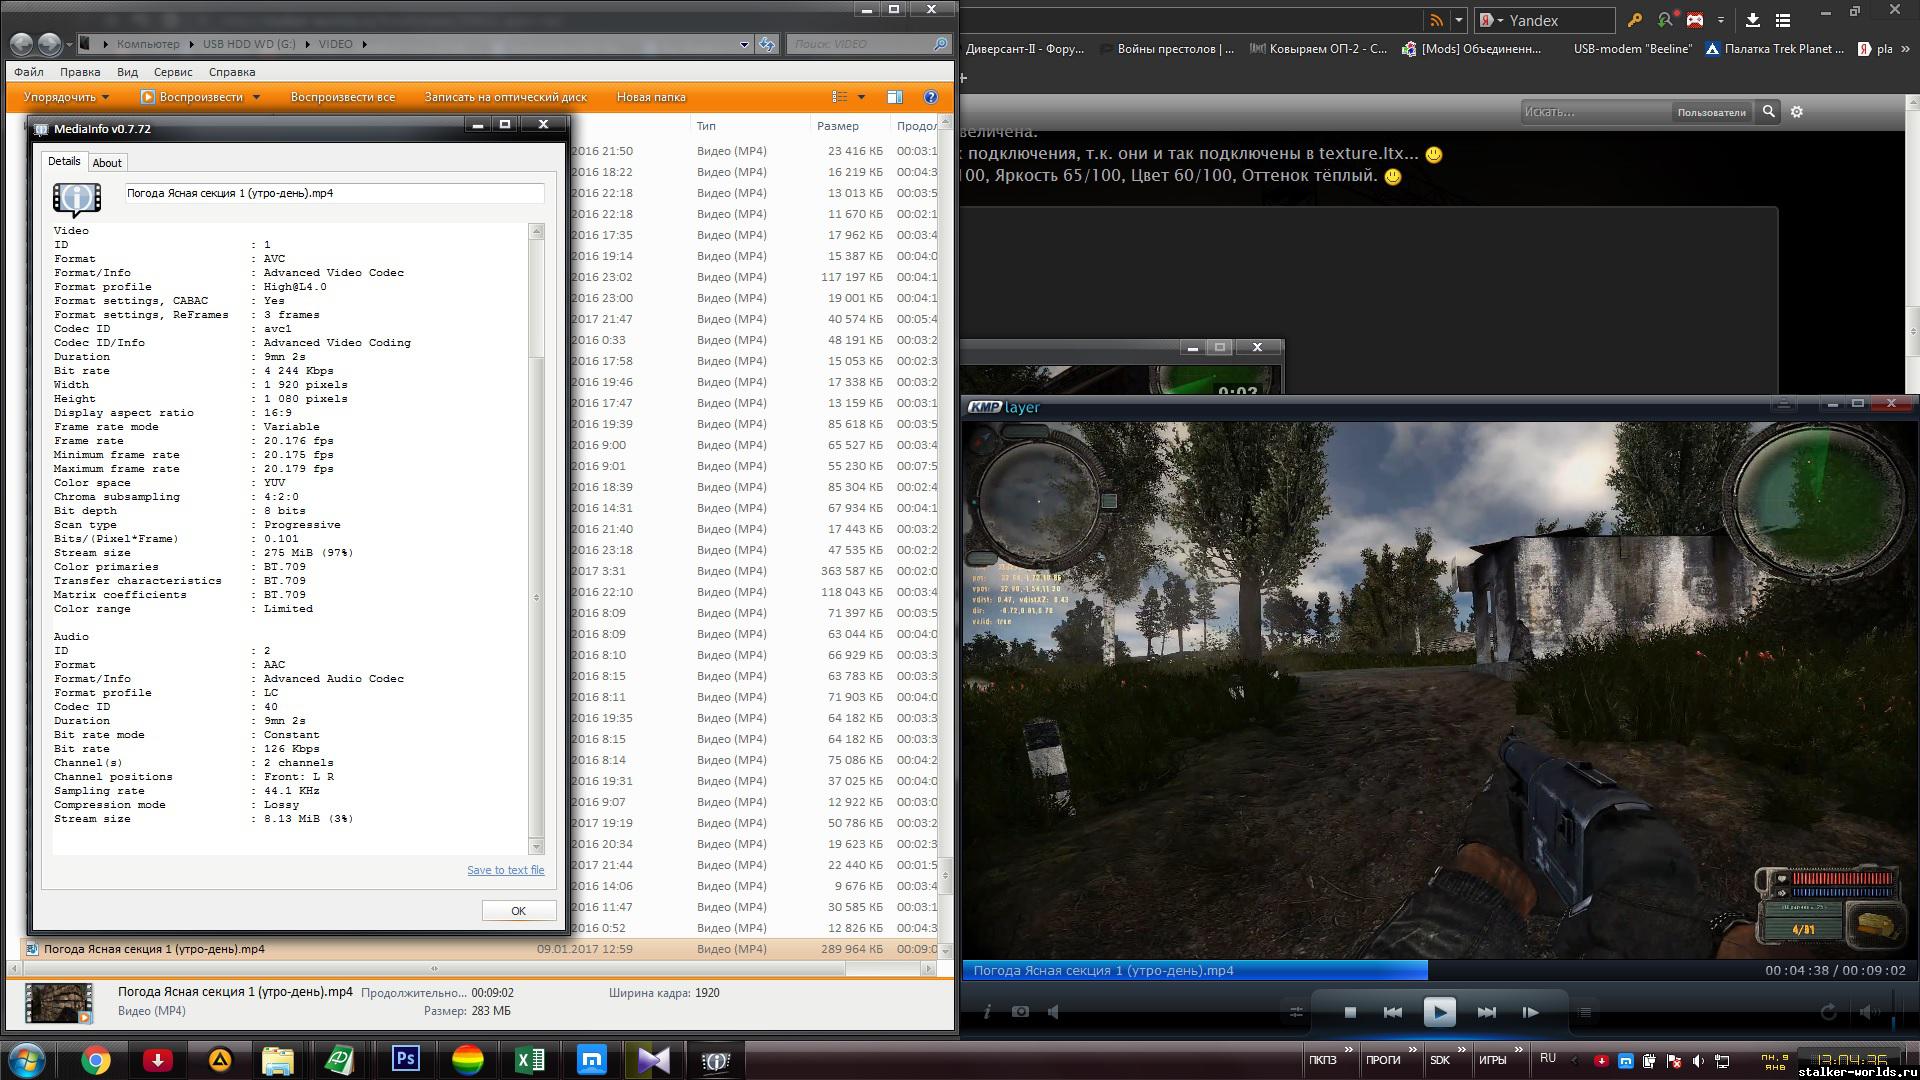Jump to previous track in KMPlayer
1920x1080 pixels.
point(1393,1012)
